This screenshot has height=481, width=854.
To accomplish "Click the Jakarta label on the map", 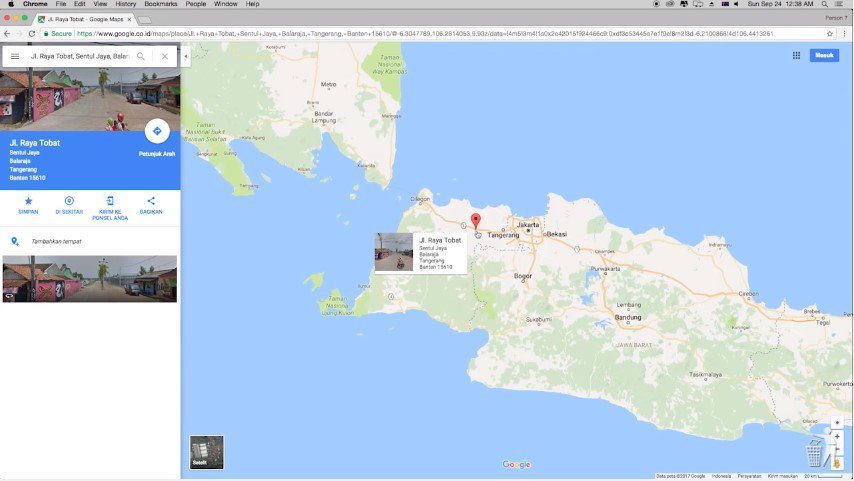I will 527,224.
